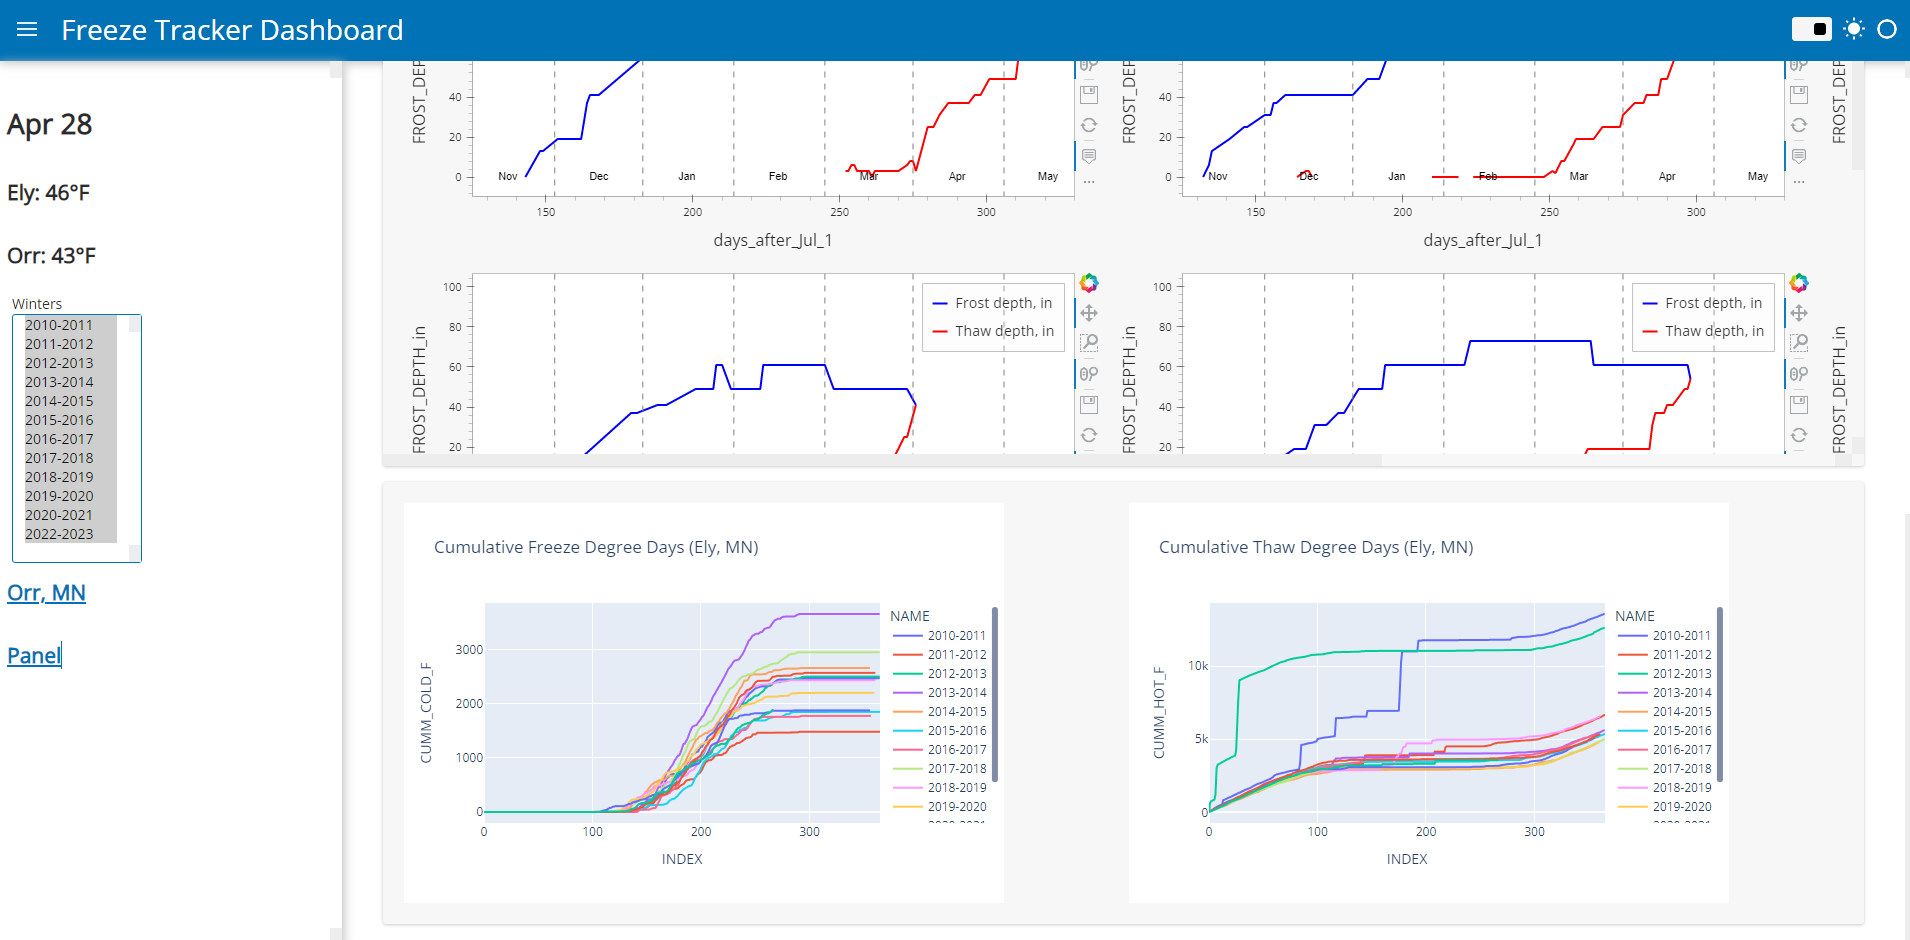
Task: Click Bokeh logo on lower-left legend plot
Action: (1089, 283)
